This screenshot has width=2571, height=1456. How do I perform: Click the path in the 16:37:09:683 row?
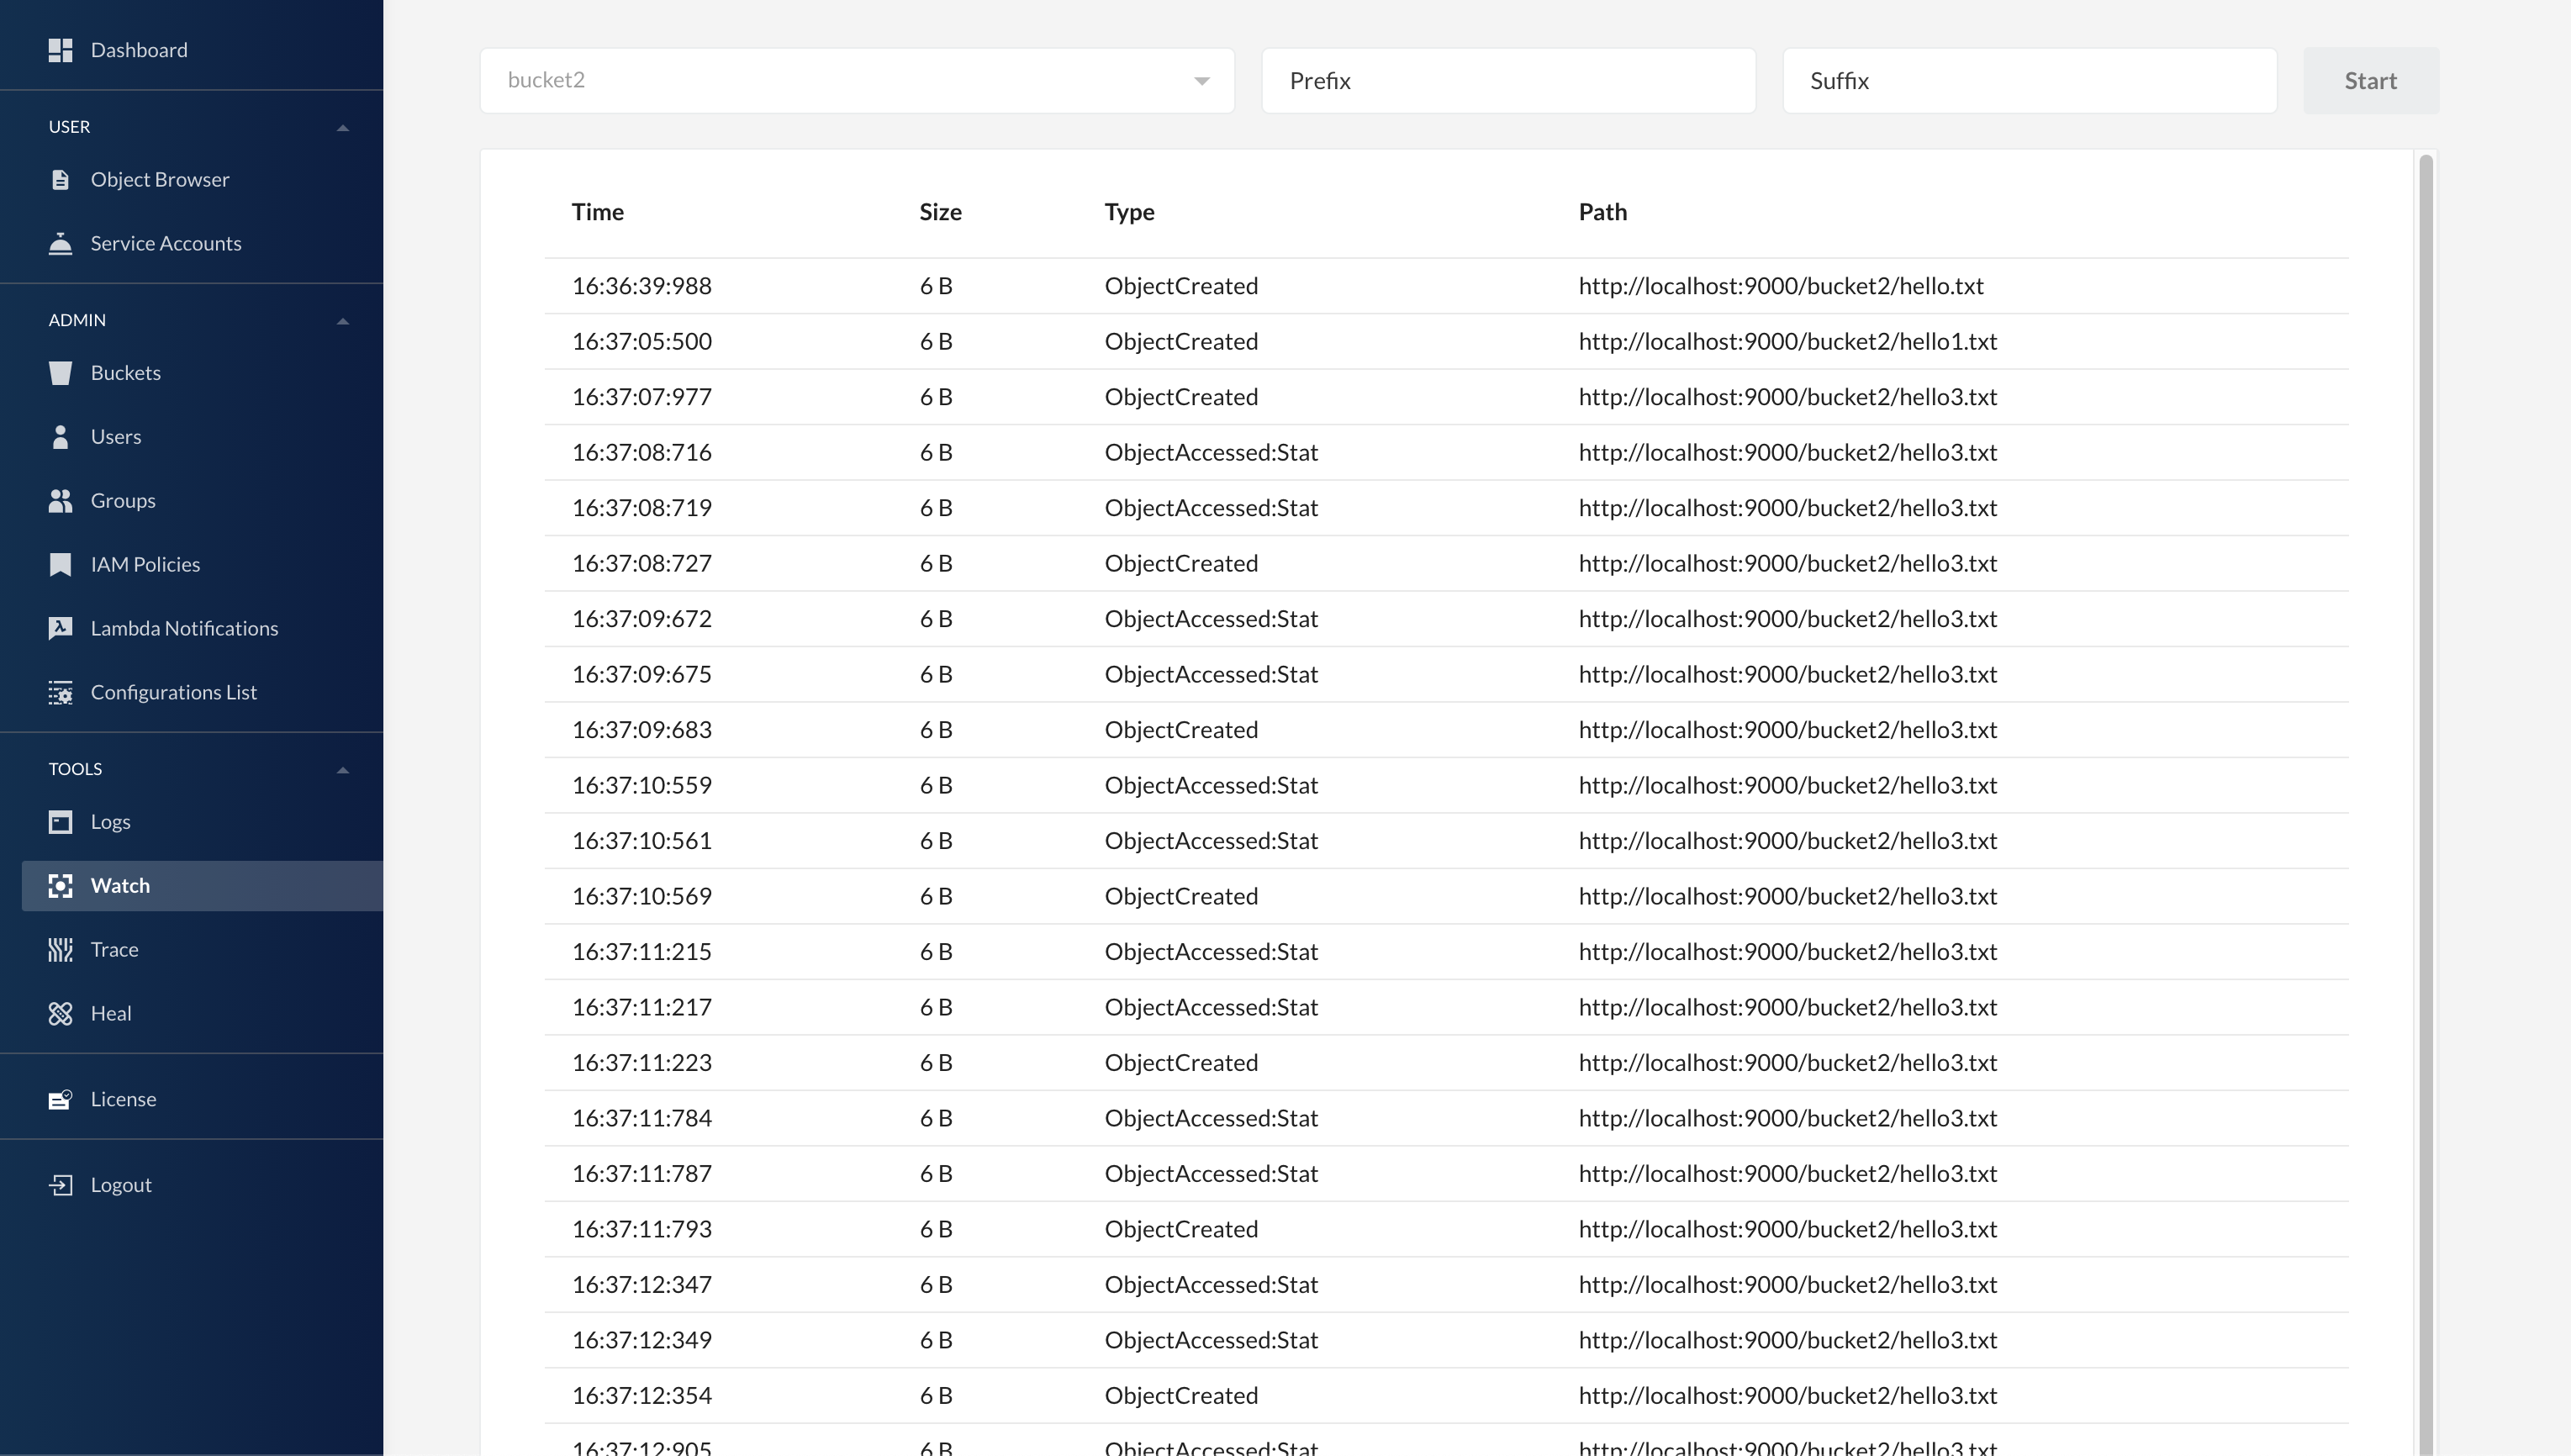click(x=1788, y=730)
